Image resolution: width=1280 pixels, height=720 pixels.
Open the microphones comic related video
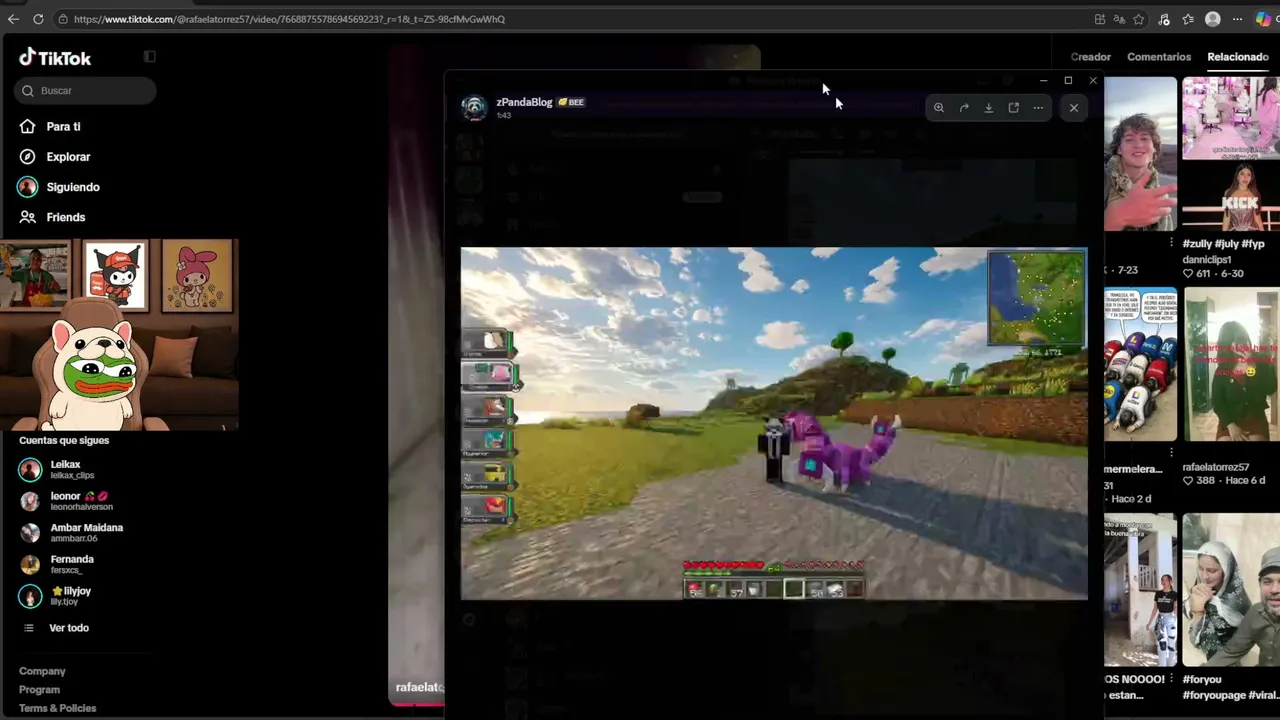1141,365
